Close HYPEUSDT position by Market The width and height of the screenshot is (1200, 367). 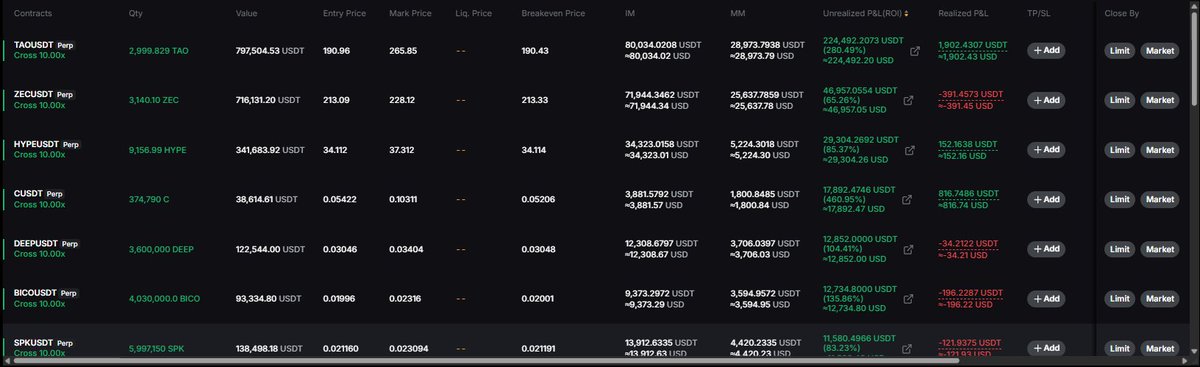tap(1160, 150)
